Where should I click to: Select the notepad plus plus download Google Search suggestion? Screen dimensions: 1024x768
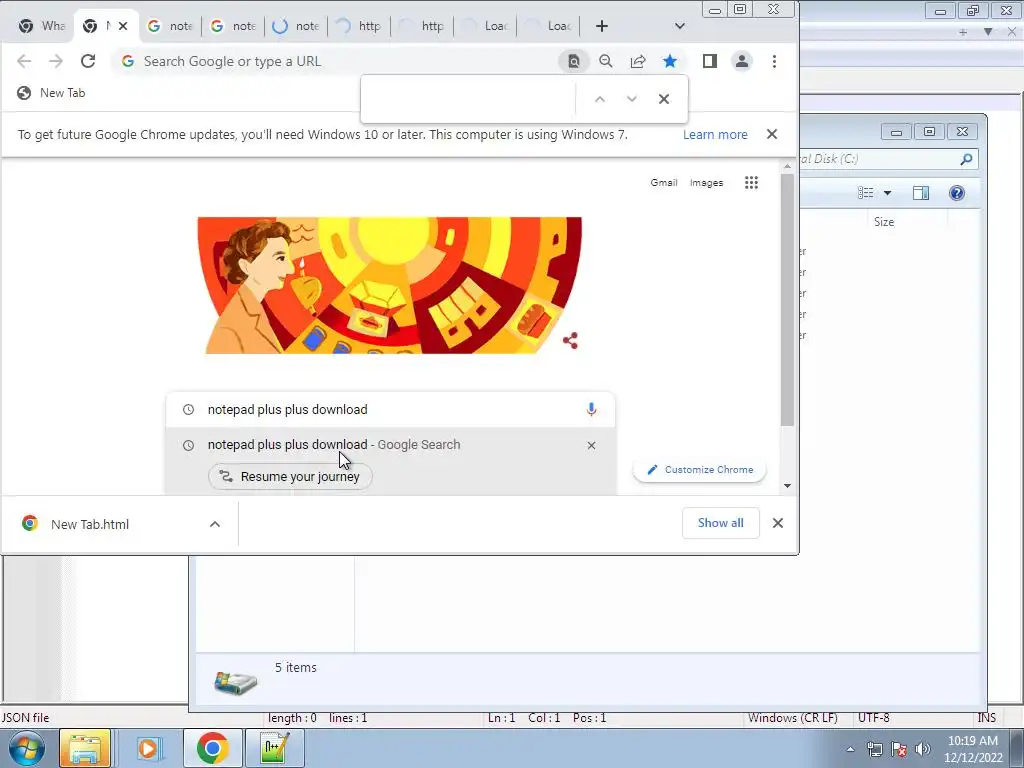[391, 445]
